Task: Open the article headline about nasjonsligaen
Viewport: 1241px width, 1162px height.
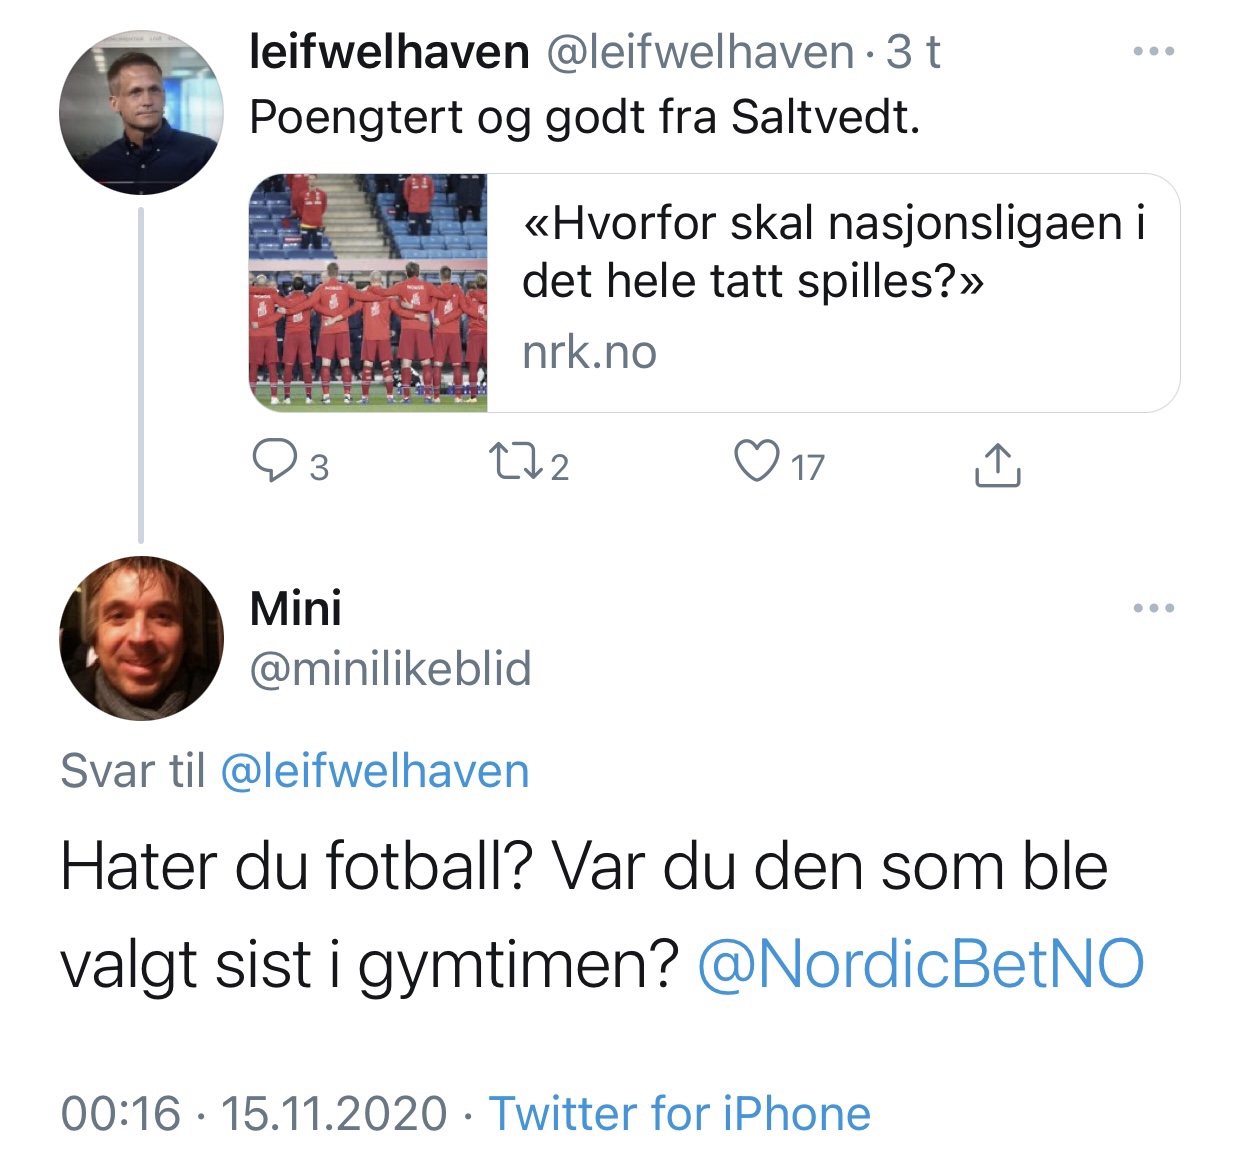Action: click(x=833, y=251)
